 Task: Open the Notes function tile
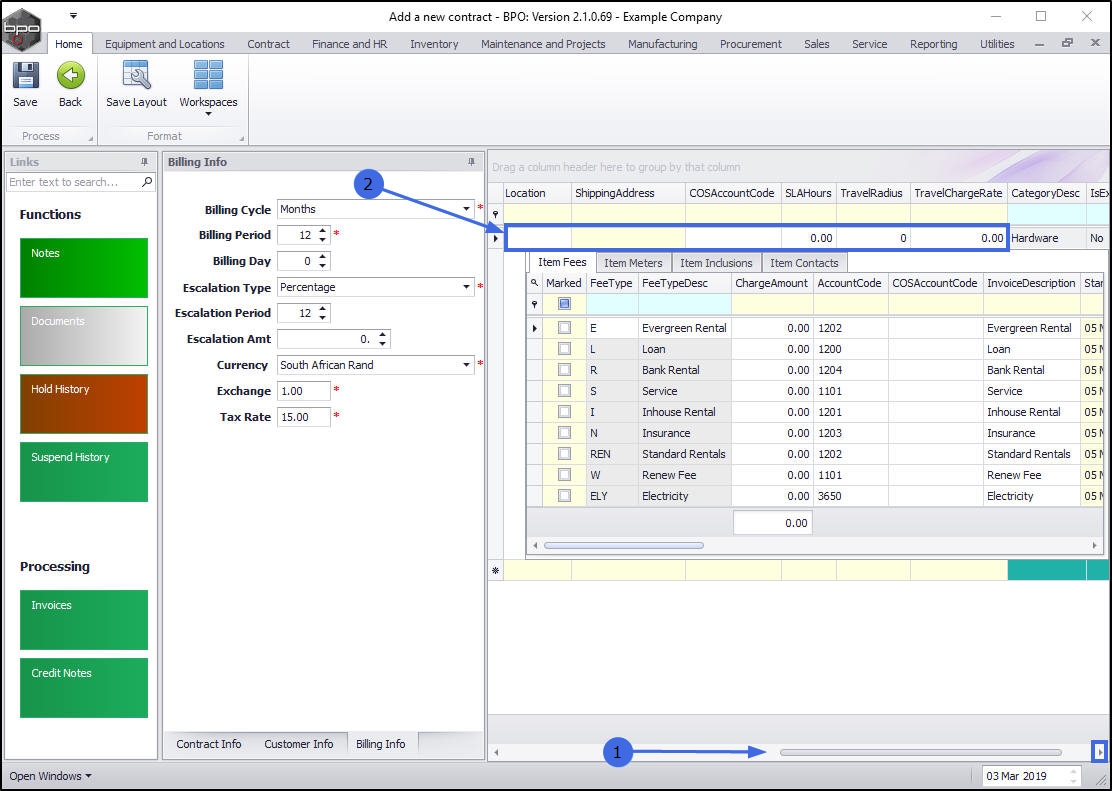tap(84, 268)
